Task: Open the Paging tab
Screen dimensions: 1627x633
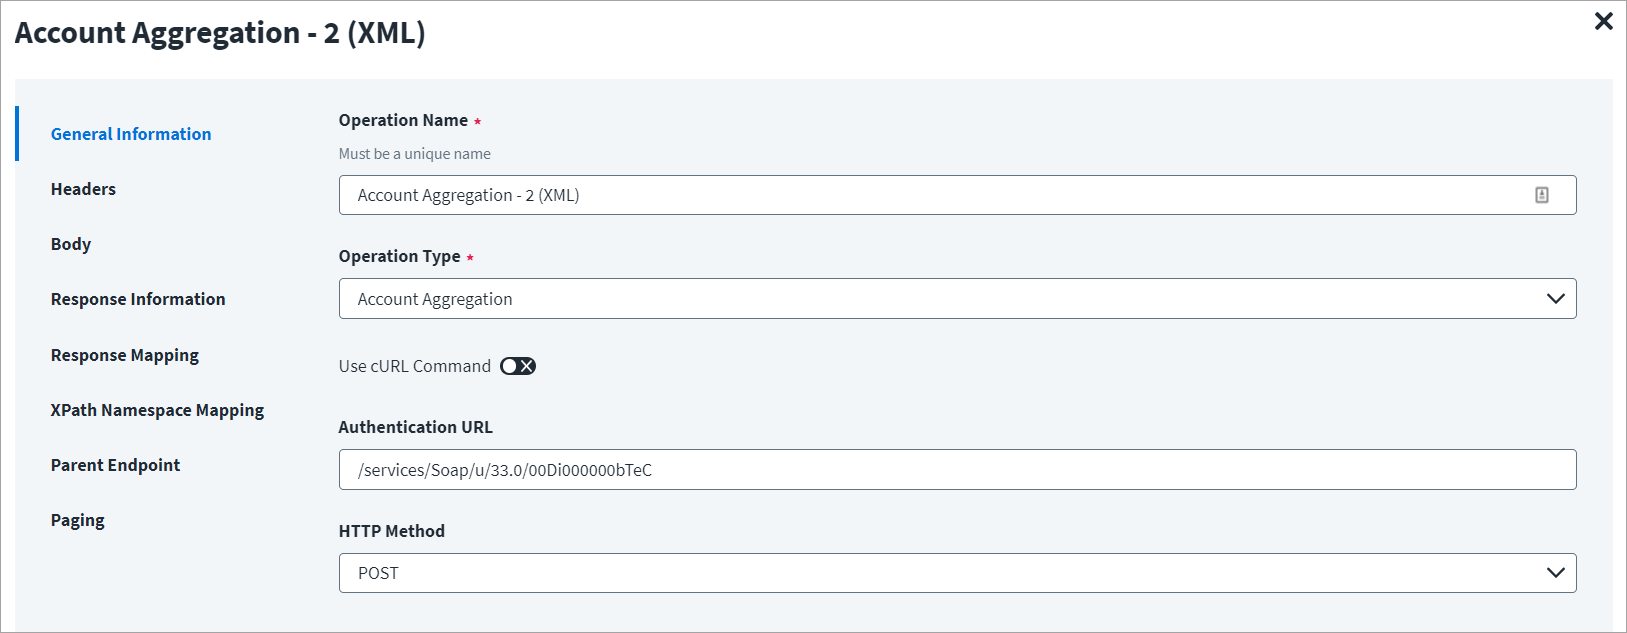Action: [x=78, y=520]
